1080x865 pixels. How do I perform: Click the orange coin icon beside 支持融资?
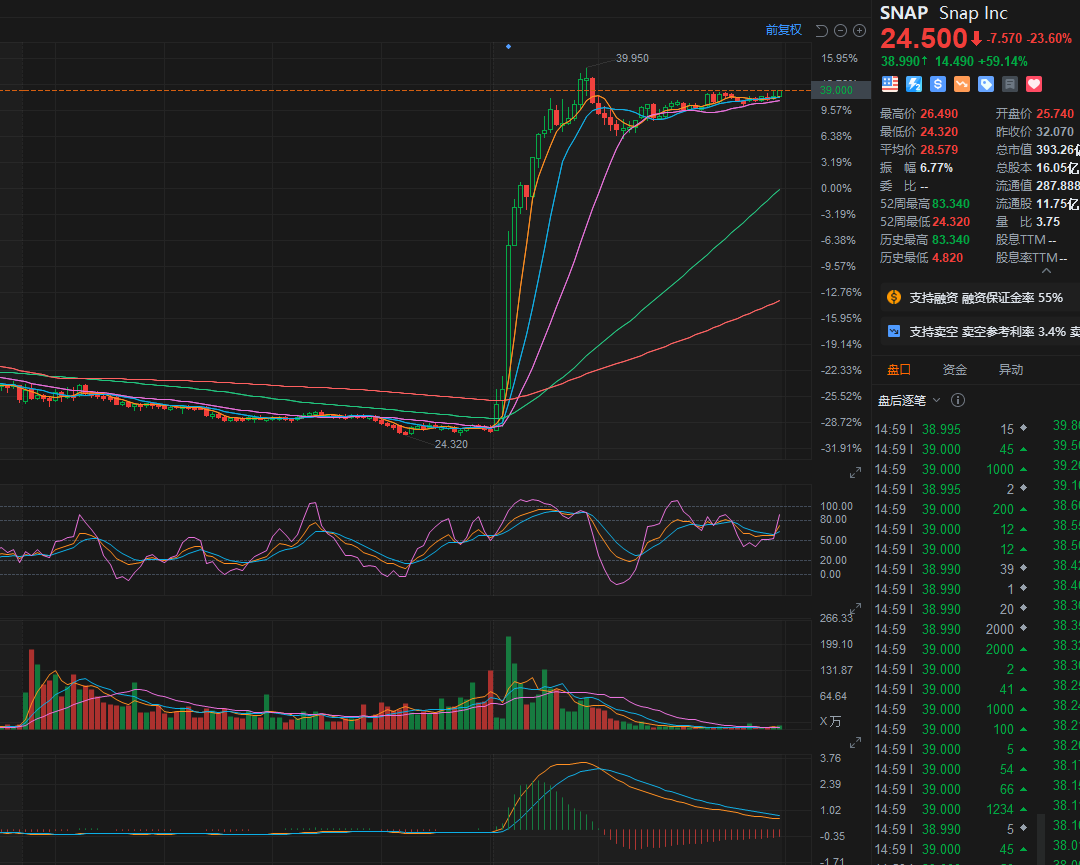coord(894,298)
